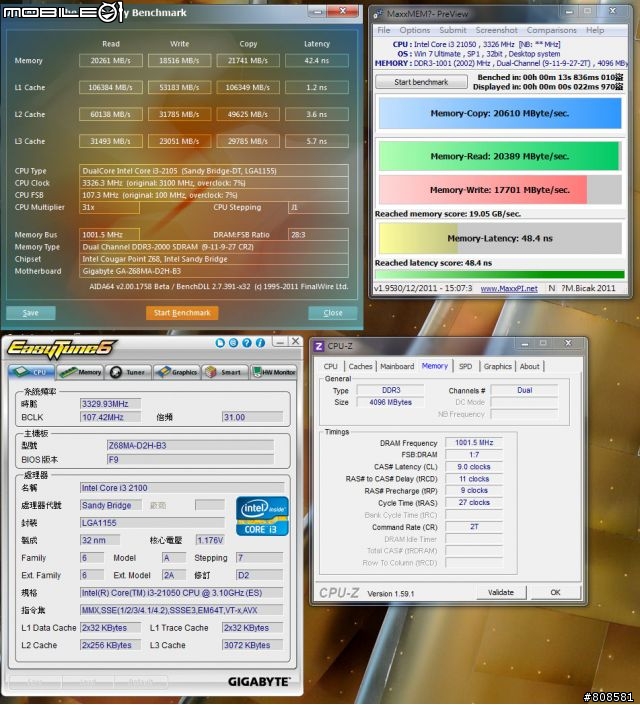This screenshot has width=640, height=705.
Task: Switch to the Mainboard tab in CPU-Z
Action: [x=397, y=366]
